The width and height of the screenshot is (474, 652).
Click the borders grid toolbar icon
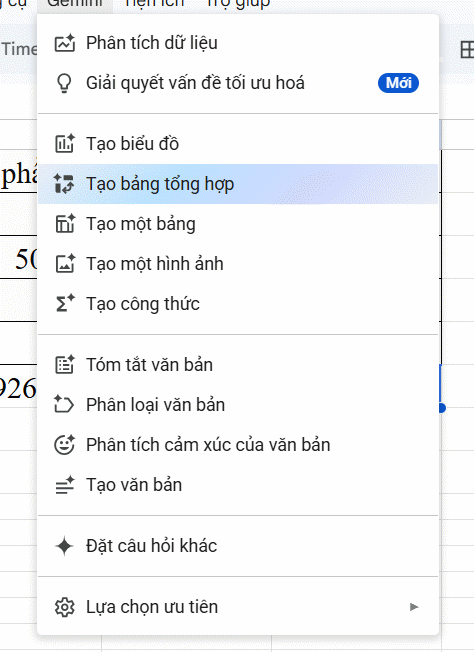pos(467,49)
